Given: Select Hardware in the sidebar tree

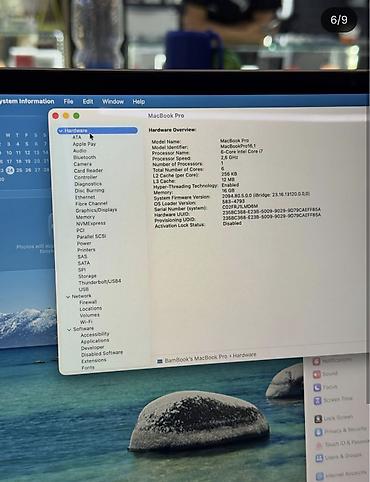Looking at the screenshot, I should click(x=97, y=130).
